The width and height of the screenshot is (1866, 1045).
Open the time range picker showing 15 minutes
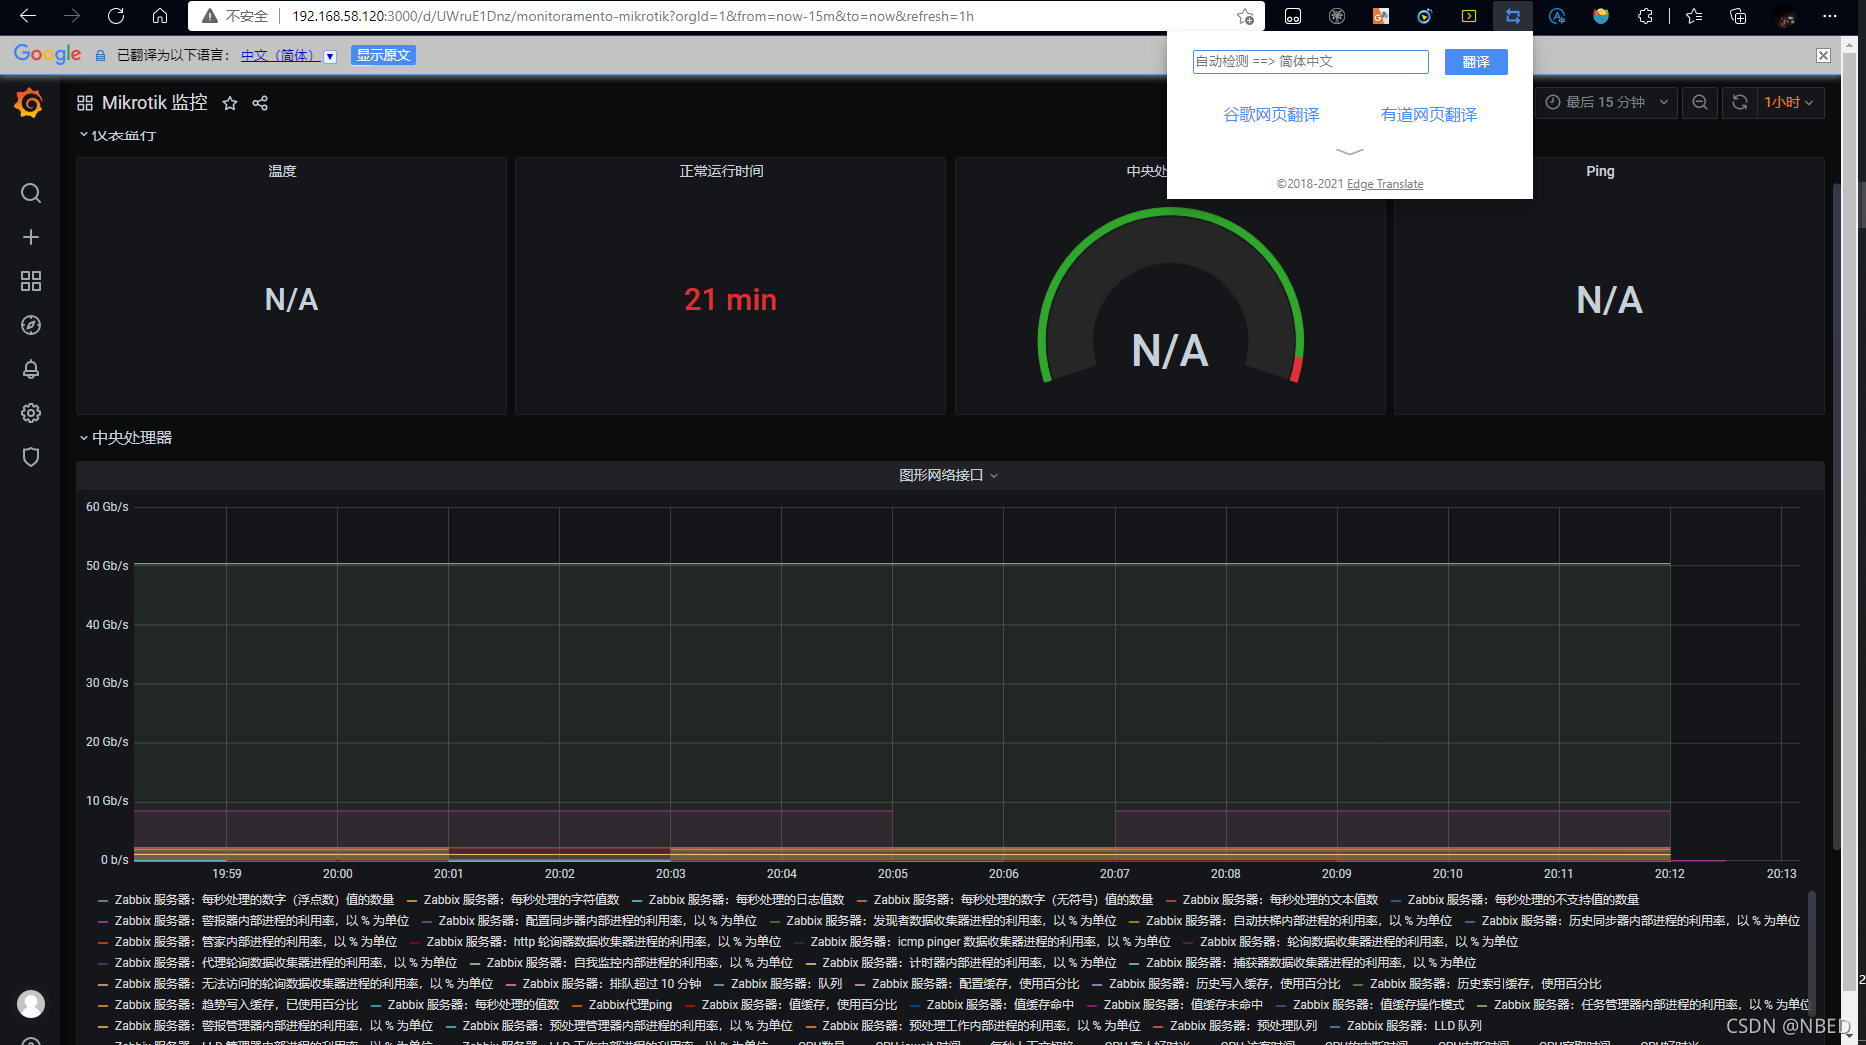coord(1607,102)
